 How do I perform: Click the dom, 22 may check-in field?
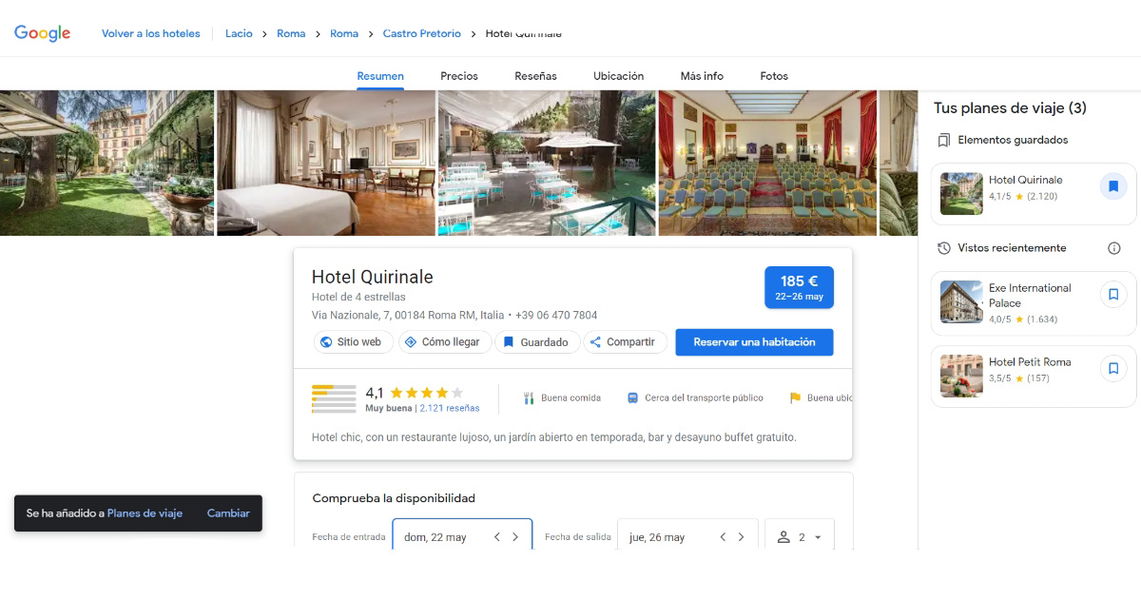click(x=462, y=535)
